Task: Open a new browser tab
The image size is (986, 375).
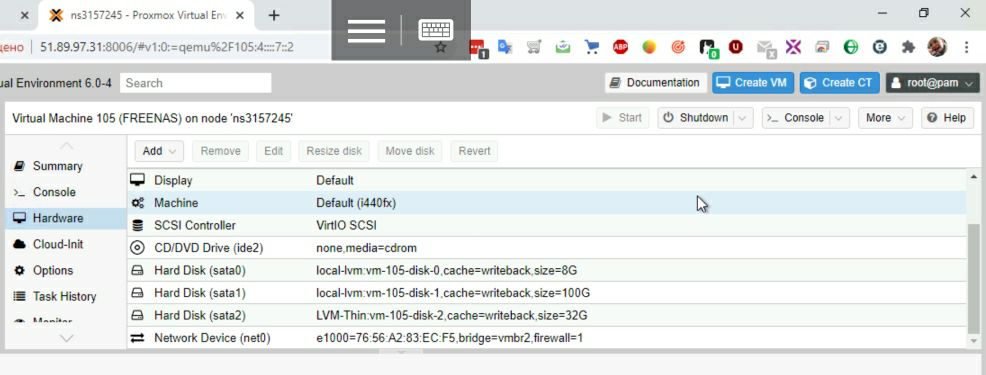Action: click(274, 15)
